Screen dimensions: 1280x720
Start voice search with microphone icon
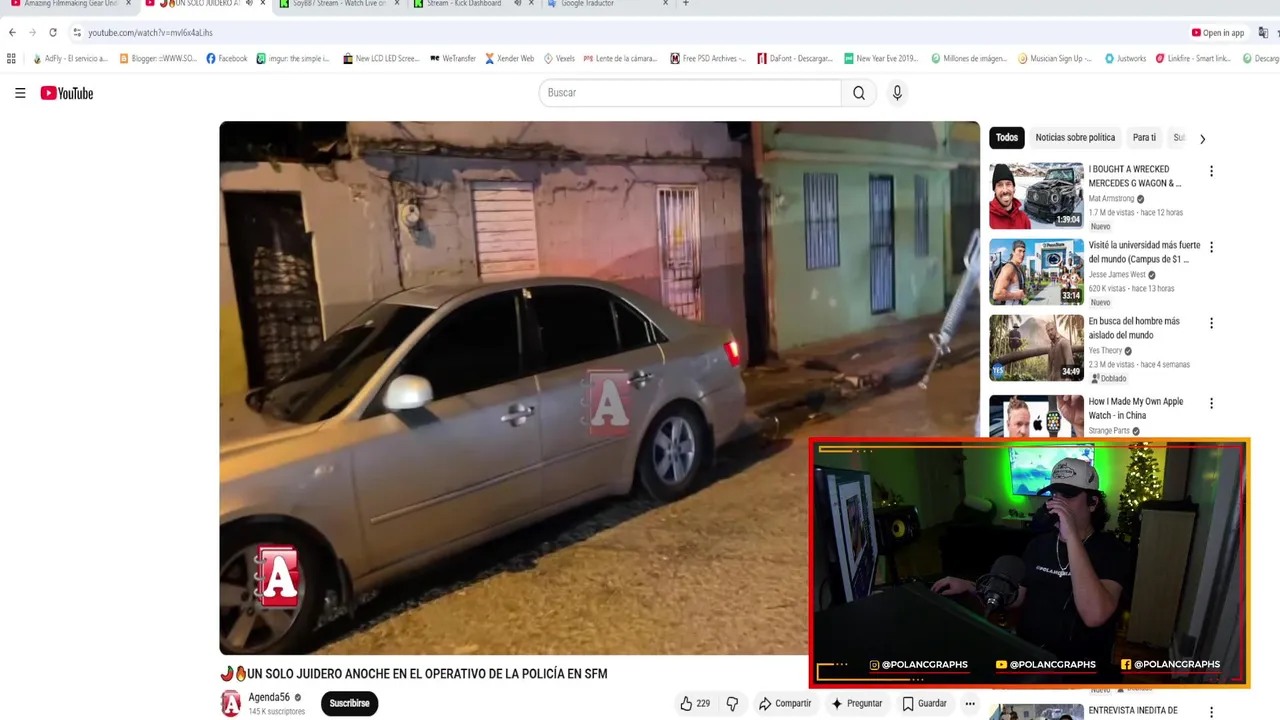click(x=897, y=93)
